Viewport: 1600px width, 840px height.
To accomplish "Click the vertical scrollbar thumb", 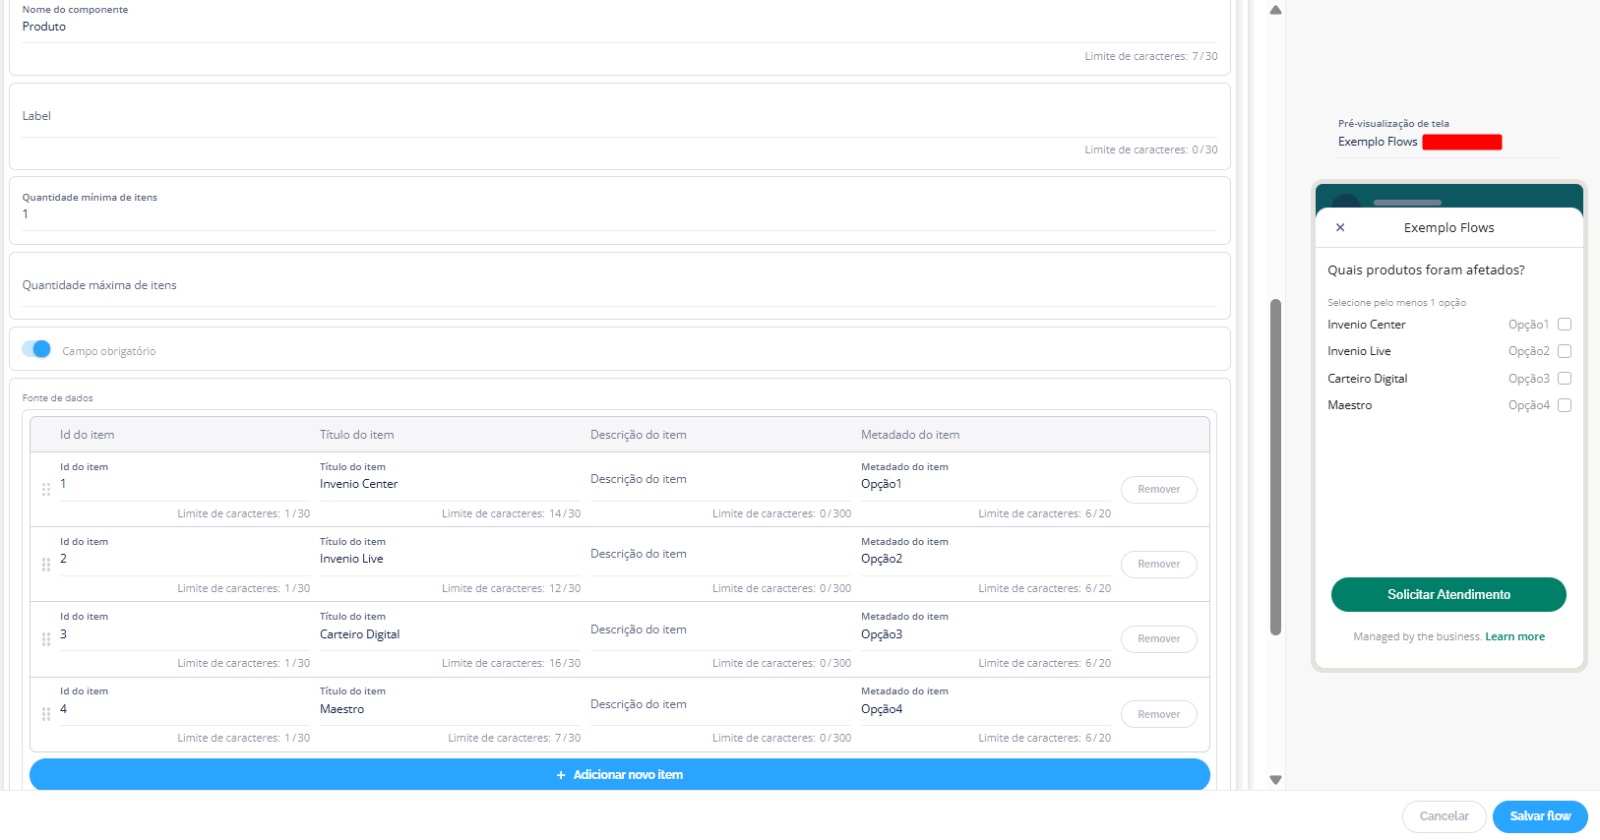I will (1275, 467).
